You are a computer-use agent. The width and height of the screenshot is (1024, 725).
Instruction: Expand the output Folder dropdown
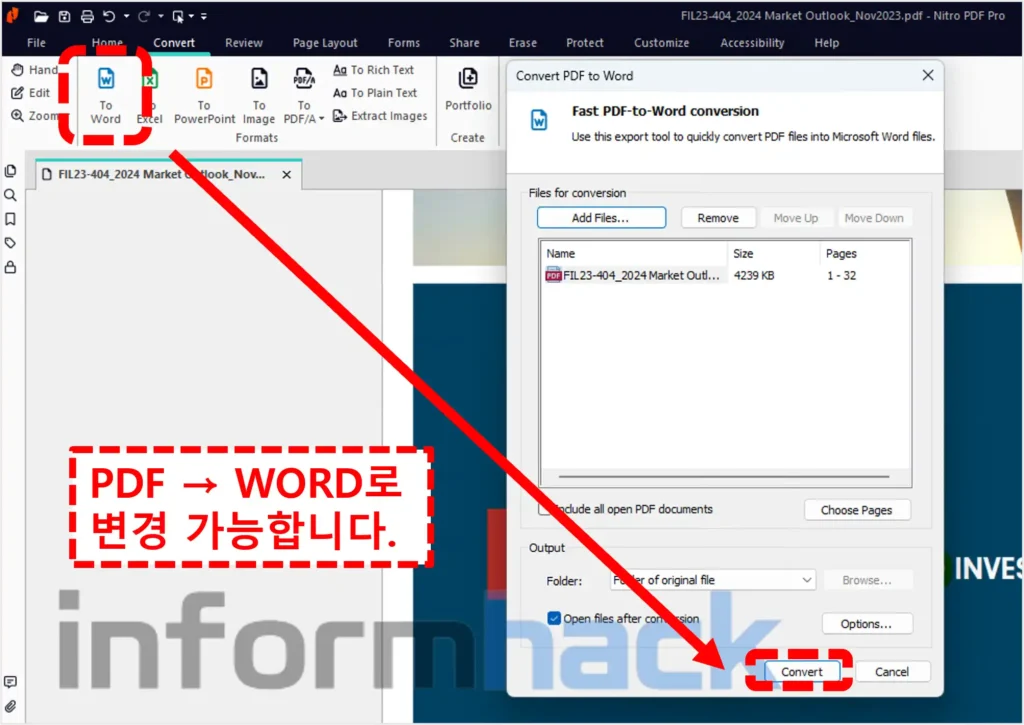807,580
